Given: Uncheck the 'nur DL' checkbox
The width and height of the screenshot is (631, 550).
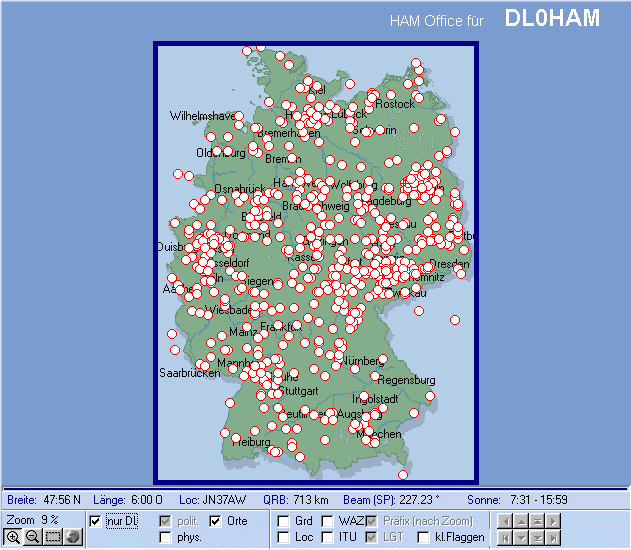Looking at the screenshot, I should [95, 521].
